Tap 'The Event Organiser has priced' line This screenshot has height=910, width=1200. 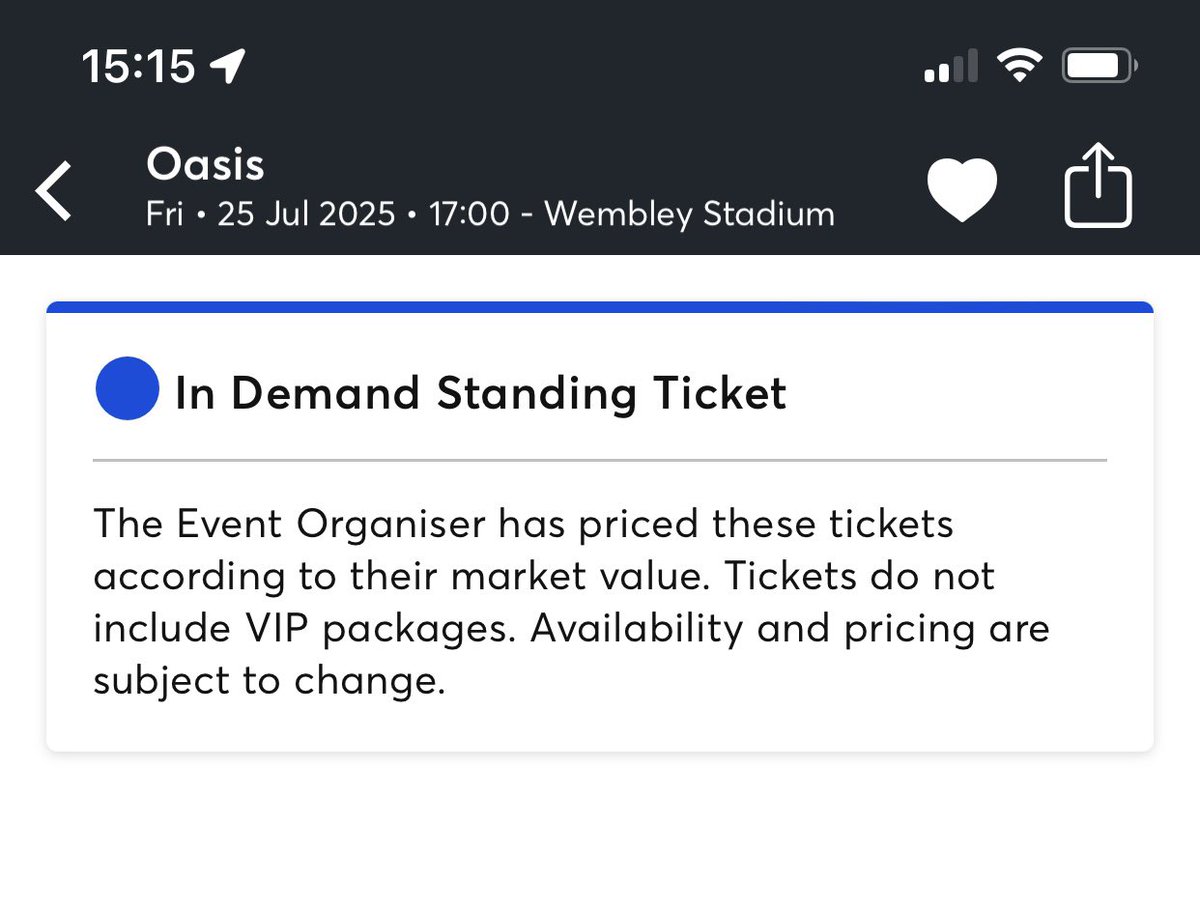click(x=523, y=524)
